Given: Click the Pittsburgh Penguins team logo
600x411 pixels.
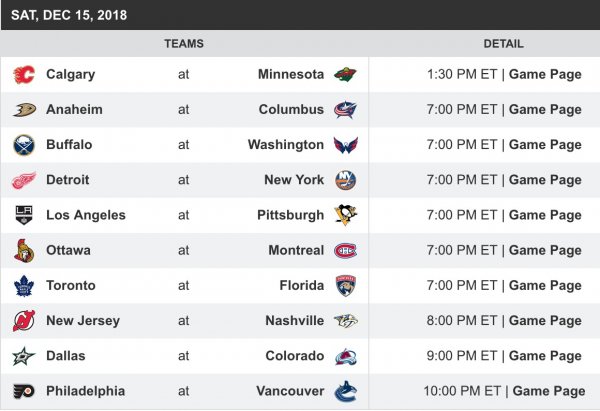Looking at the screenshot, I should pyautogui.click(x=345, y=215).
